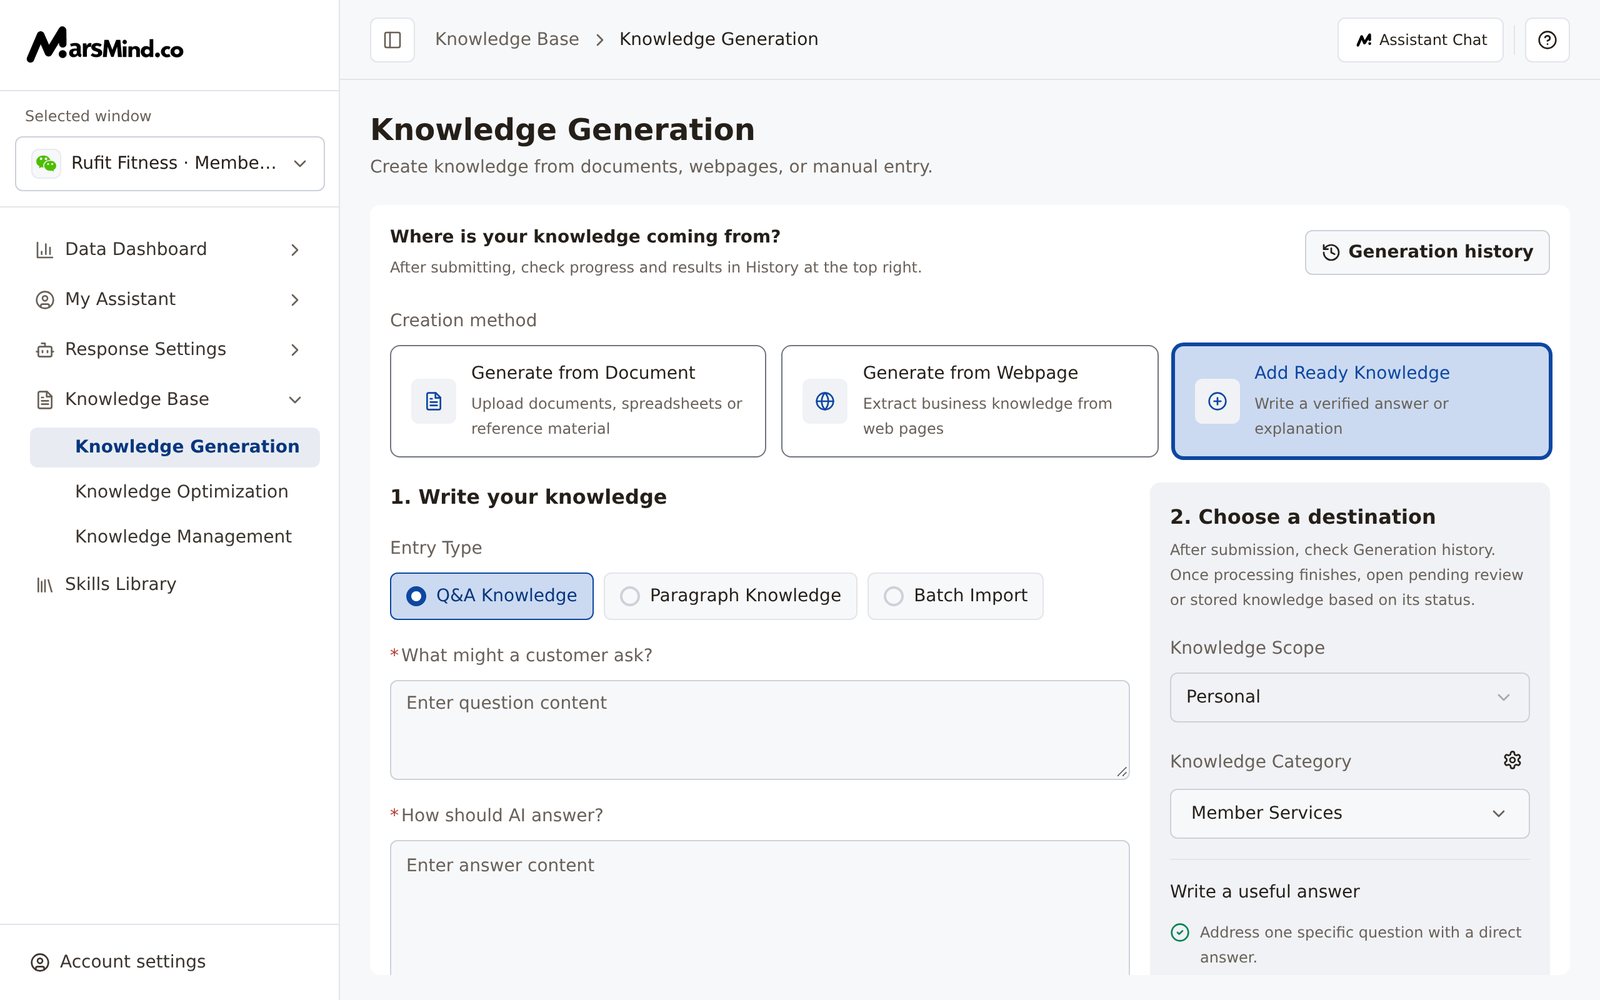The height and width of the screenshot is (1000, 1600).
Task: Open Response Settings menu item
Action: click(x=170, y=349)
